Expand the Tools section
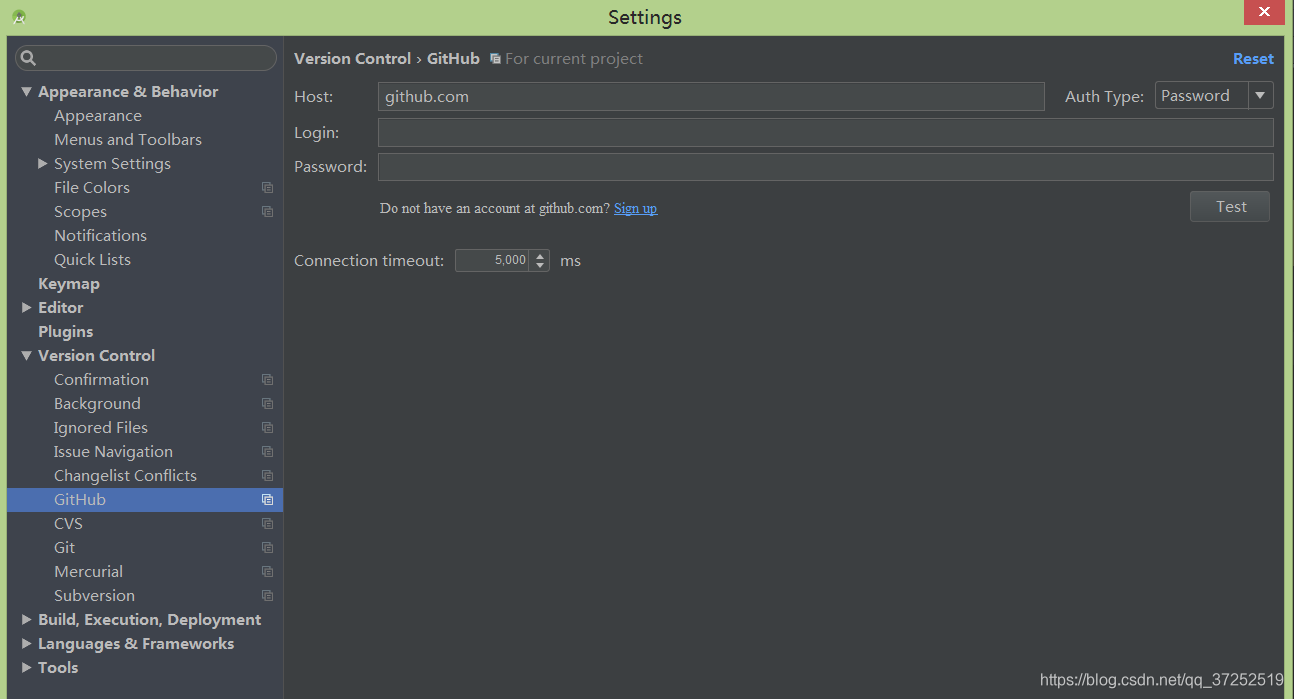Image resolution: width=1294 pixels, height=699 pixels. (26, 667)
